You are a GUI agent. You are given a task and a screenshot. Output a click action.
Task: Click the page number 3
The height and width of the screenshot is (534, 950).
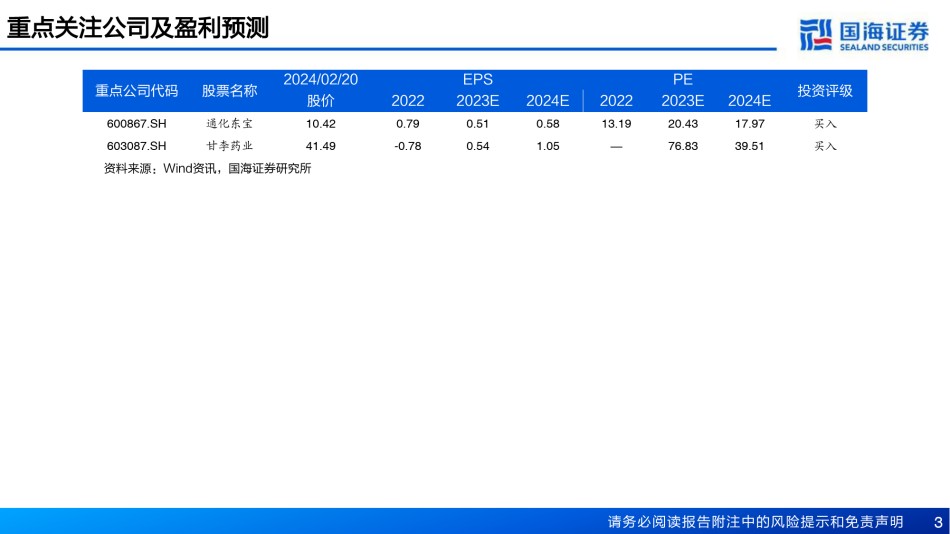tap(938, 522)
